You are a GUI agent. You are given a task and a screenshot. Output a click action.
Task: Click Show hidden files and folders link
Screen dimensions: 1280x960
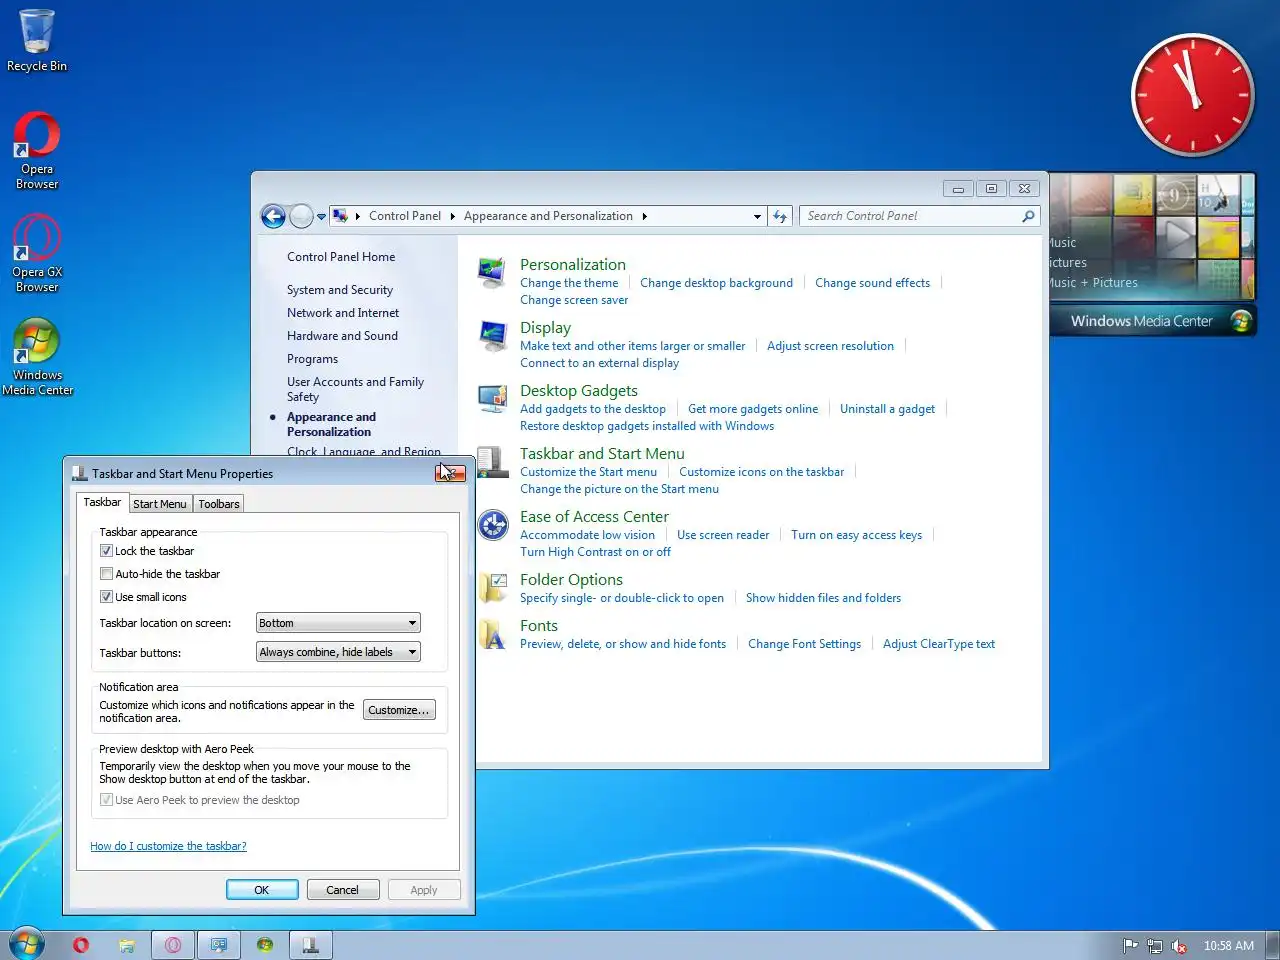point(823,598)
